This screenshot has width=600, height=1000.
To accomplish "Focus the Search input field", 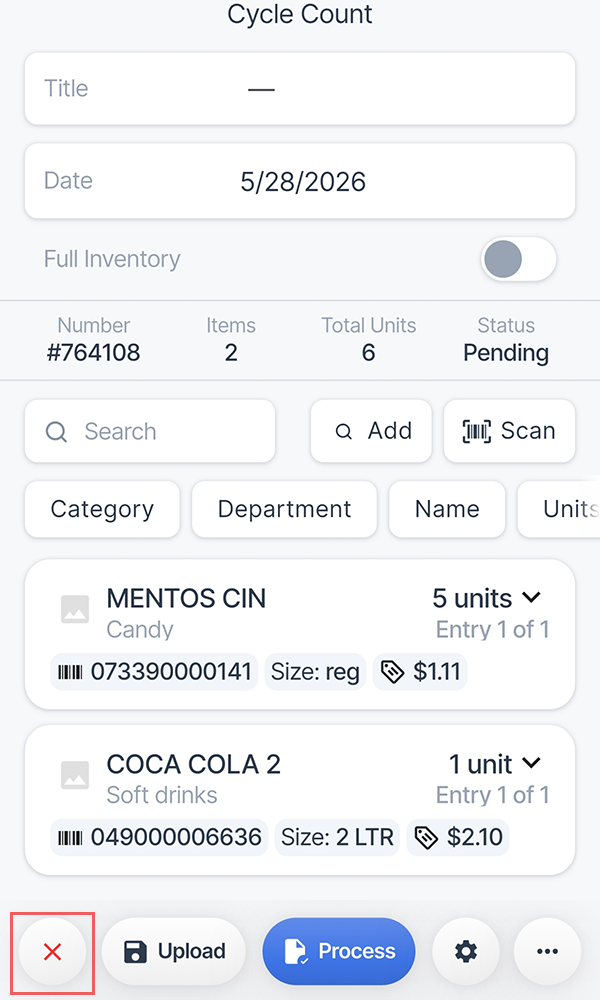I will pos(150,431).
